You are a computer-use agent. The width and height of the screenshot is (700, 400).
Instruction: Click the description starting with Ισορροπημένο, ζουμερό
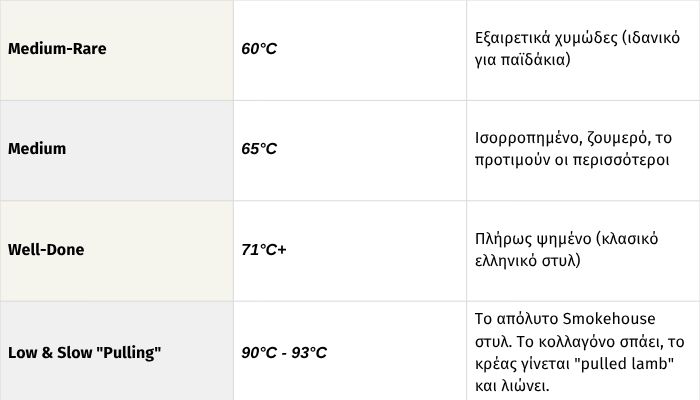tap(573, 149)
